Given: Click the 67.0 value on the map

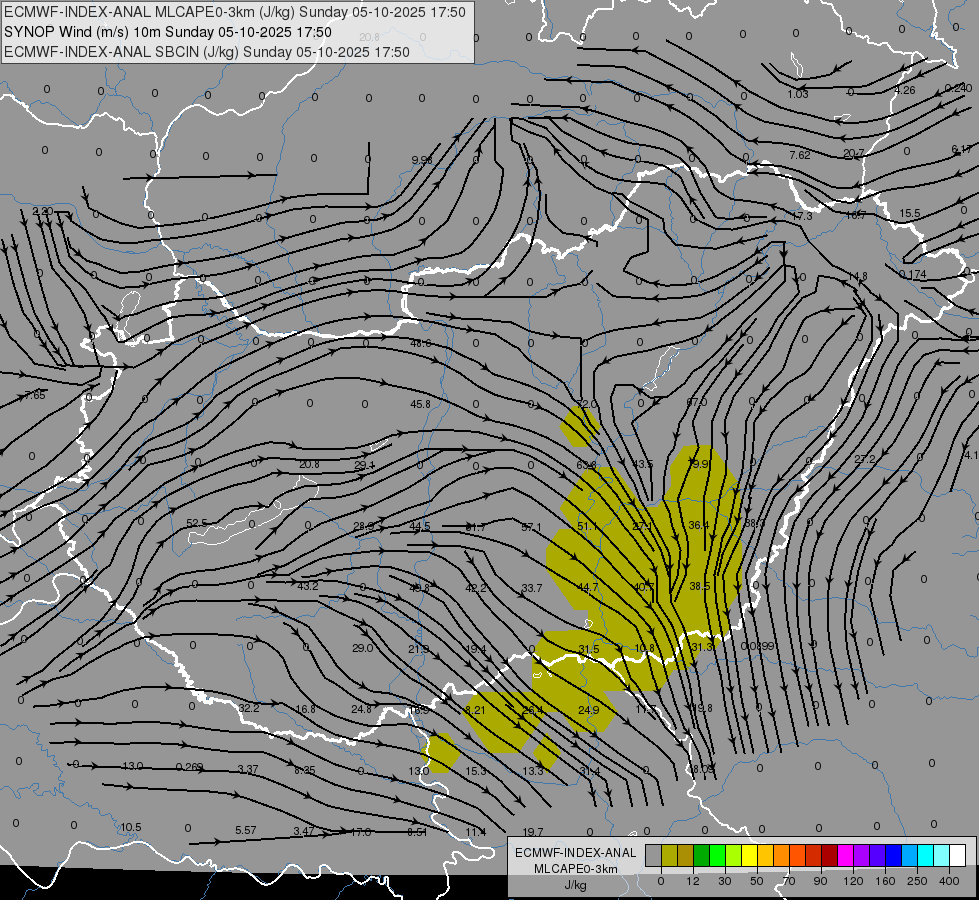Looking at the screenshot, I should pos(697,402).
